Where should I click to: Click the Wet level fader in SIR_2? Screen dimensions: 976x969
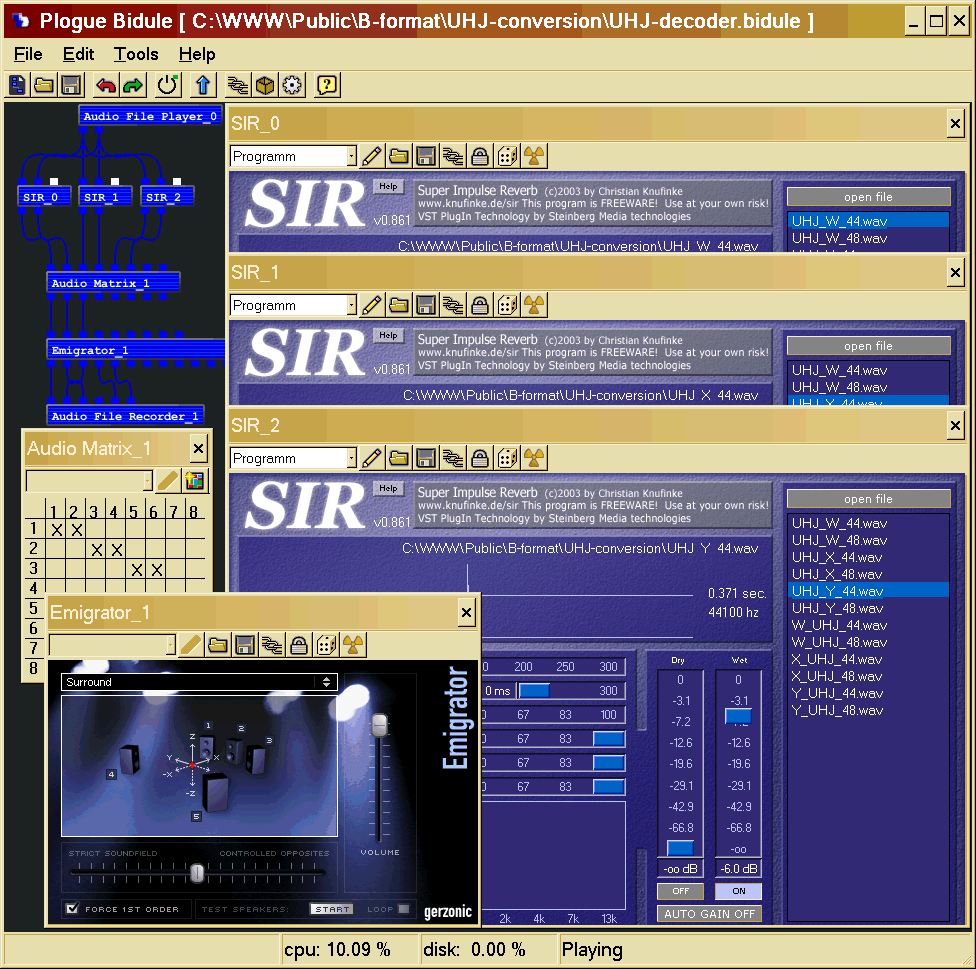pos(738,716)
